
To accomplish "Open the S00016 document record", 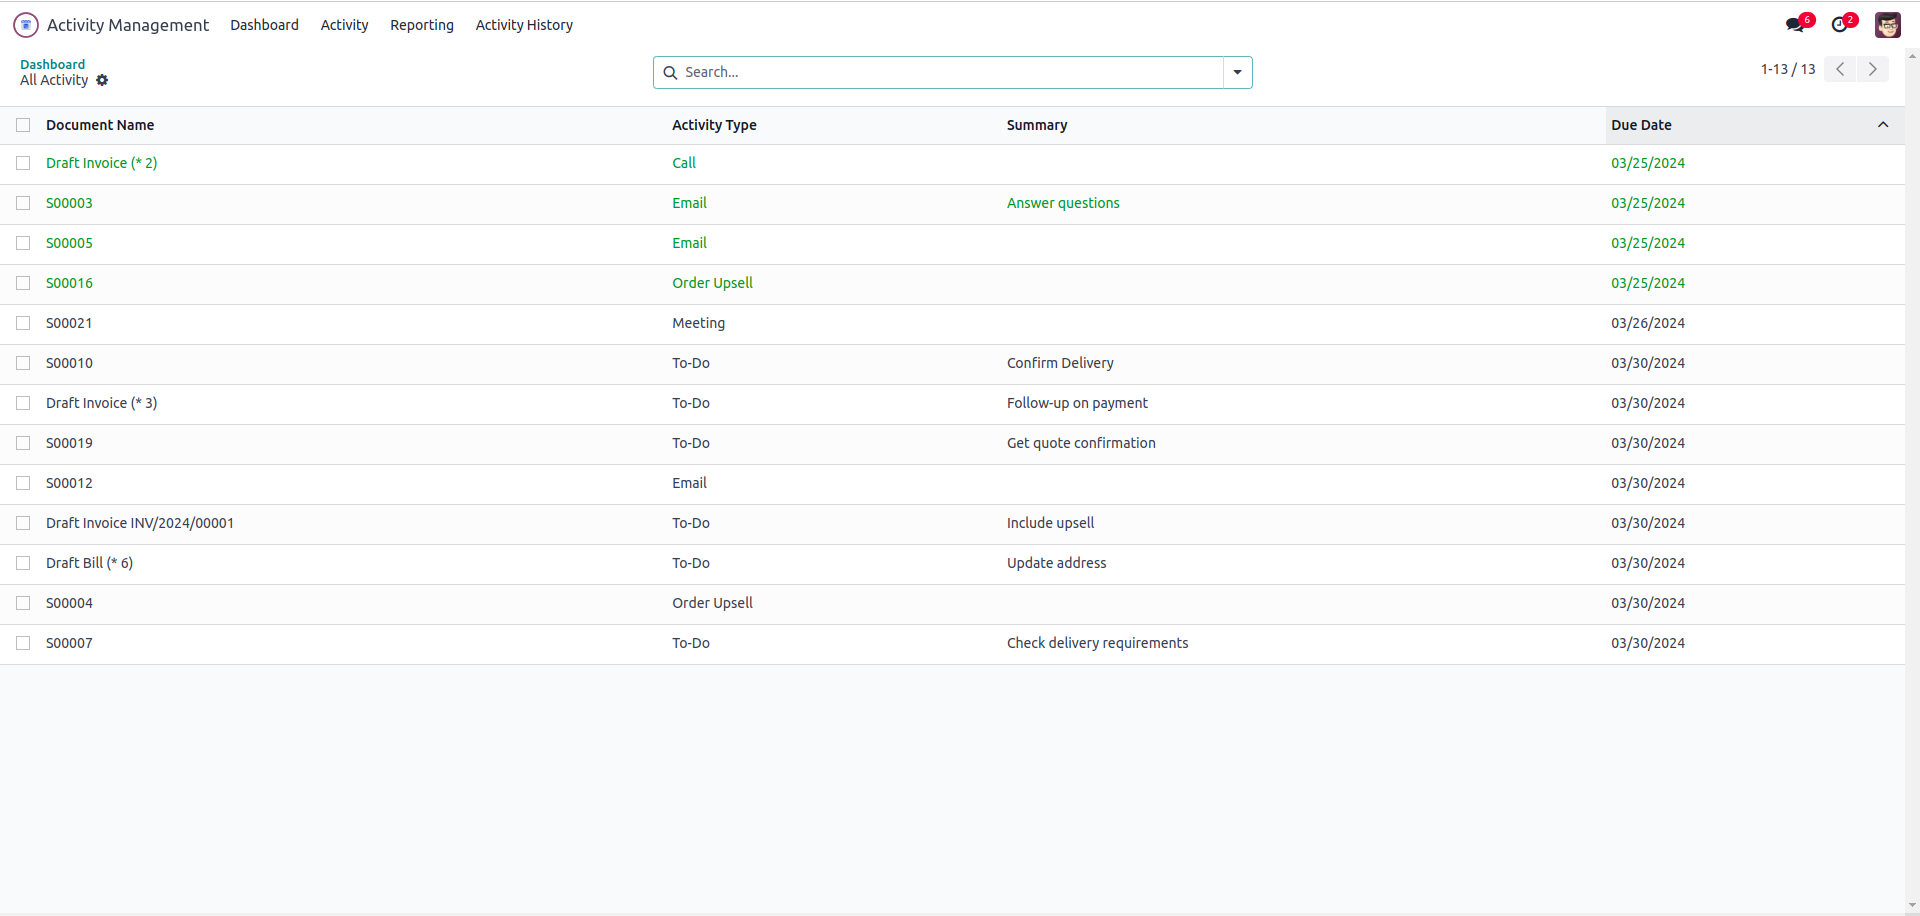I will 69,283.
